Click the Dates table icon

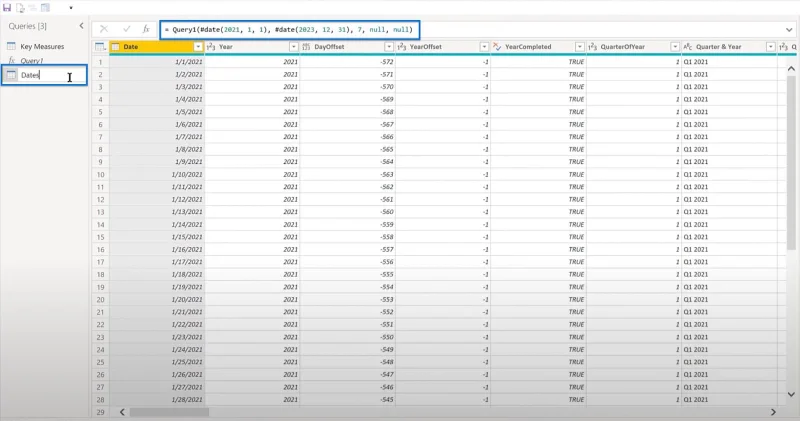click(x=11, y=75)
